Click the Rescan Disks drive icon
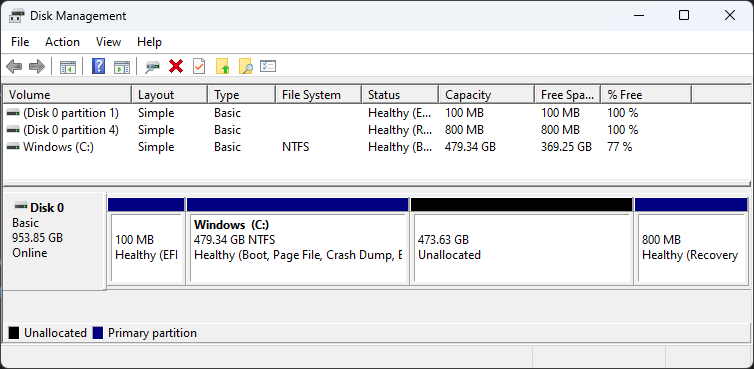 [153, 66]
